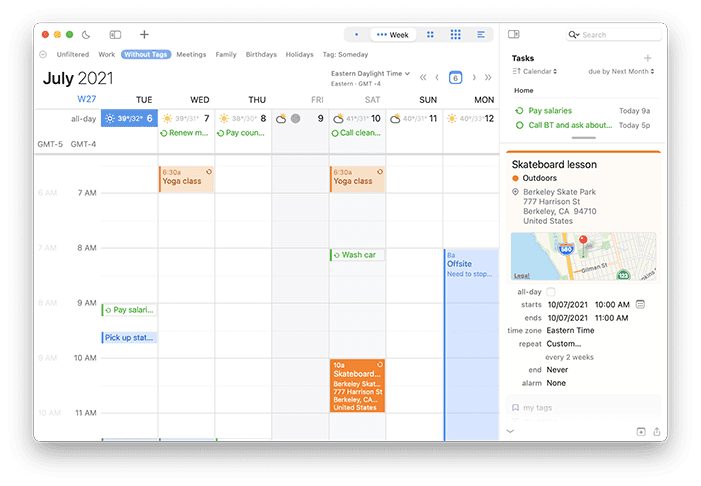This screenshot has width=701, height=486.
Task: Collapse the calendar set bar icon
Action: click(x=43, y=55)
